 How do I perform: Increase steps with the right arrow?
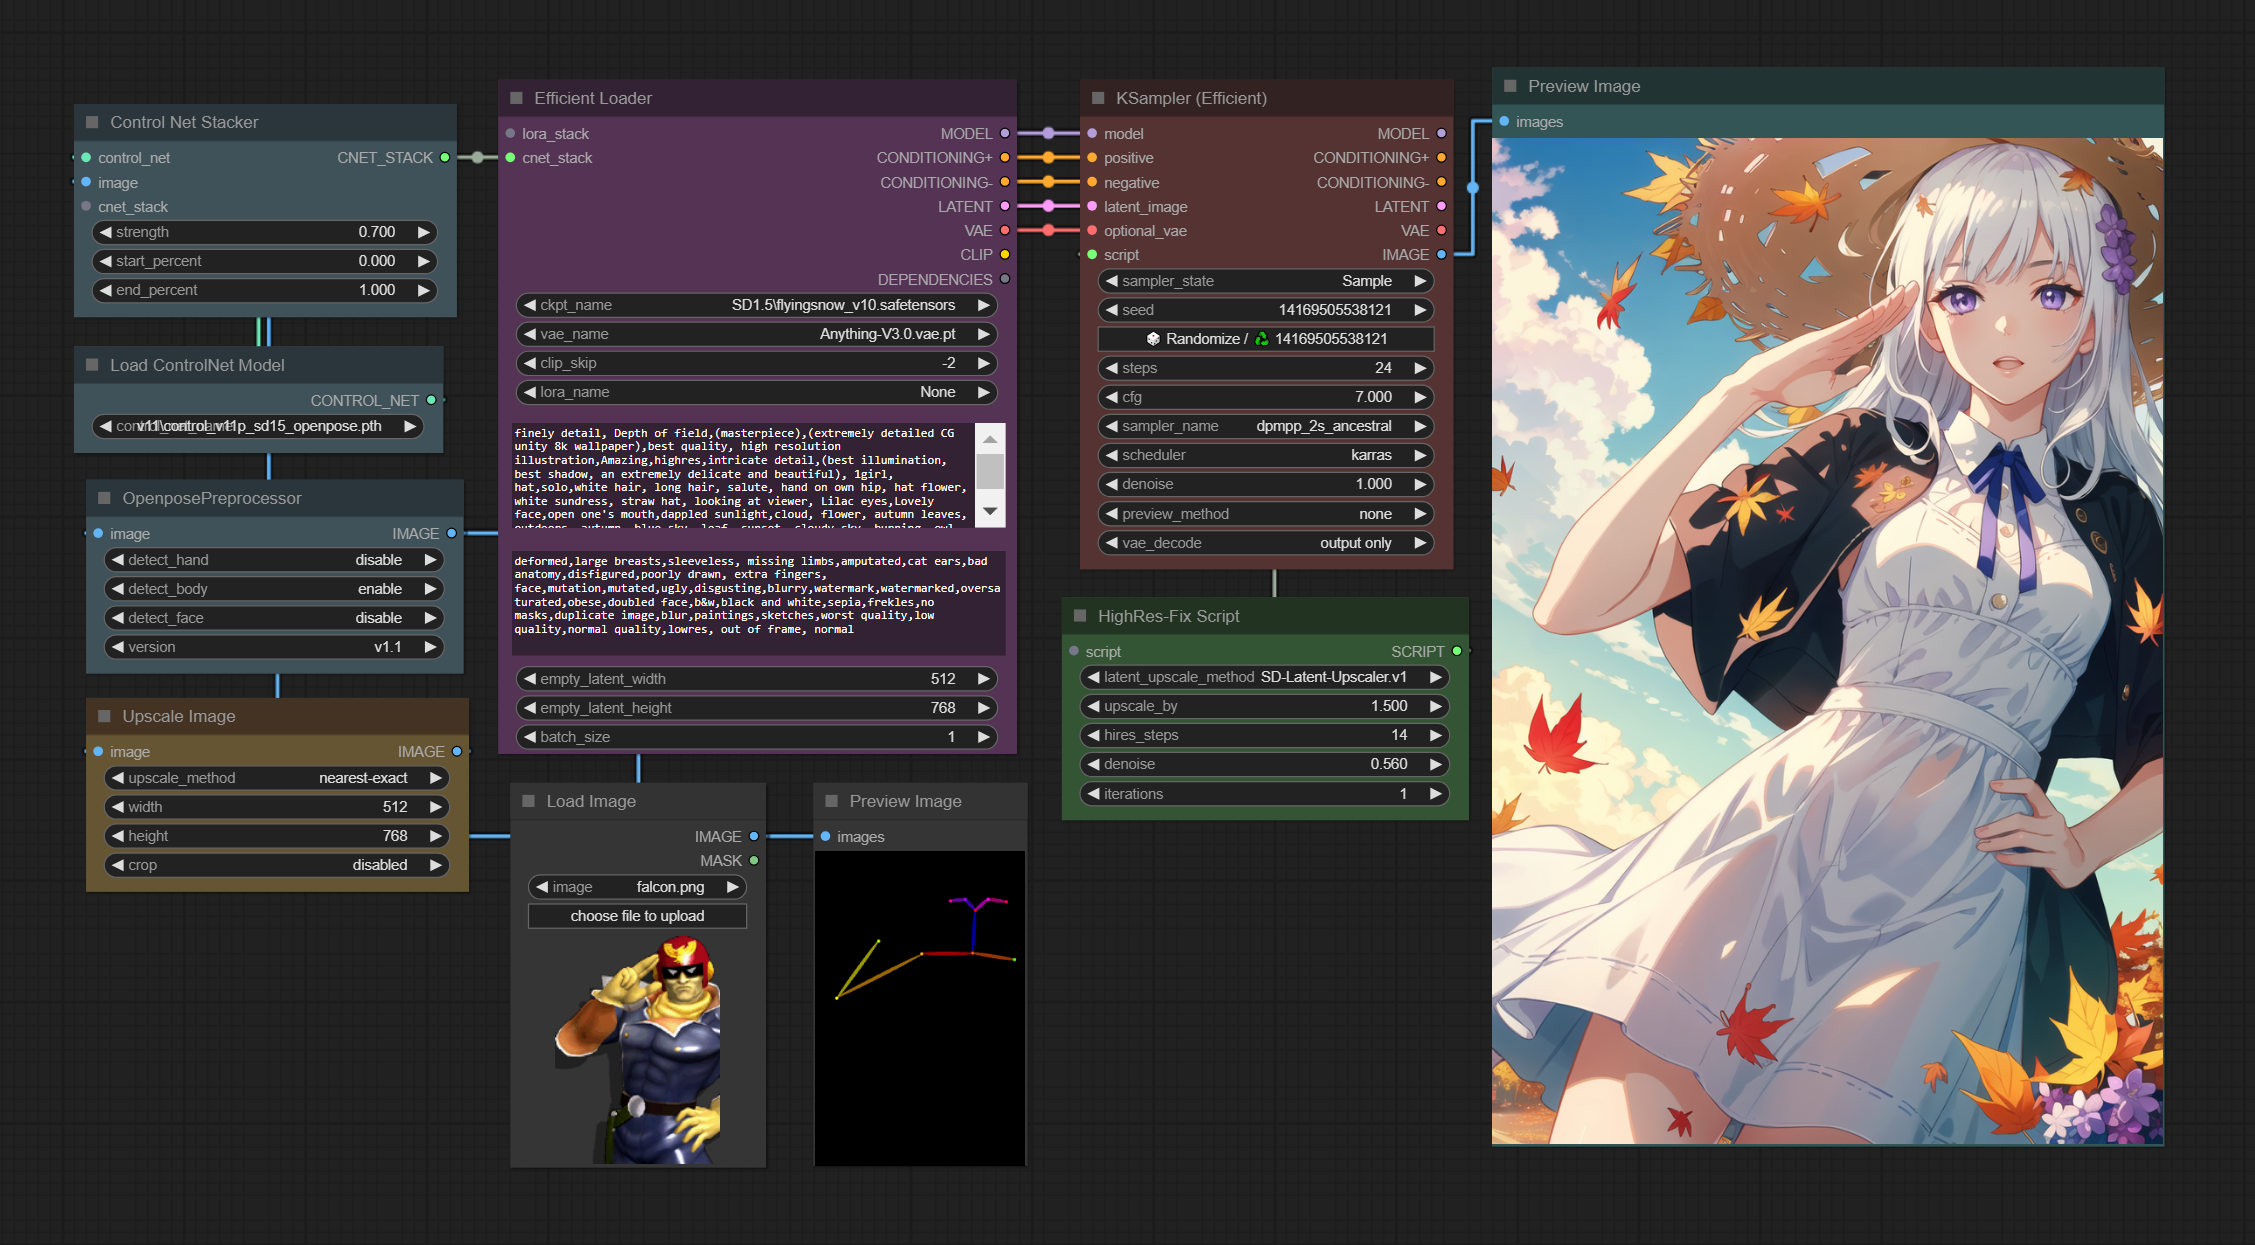coord(1420,368)
